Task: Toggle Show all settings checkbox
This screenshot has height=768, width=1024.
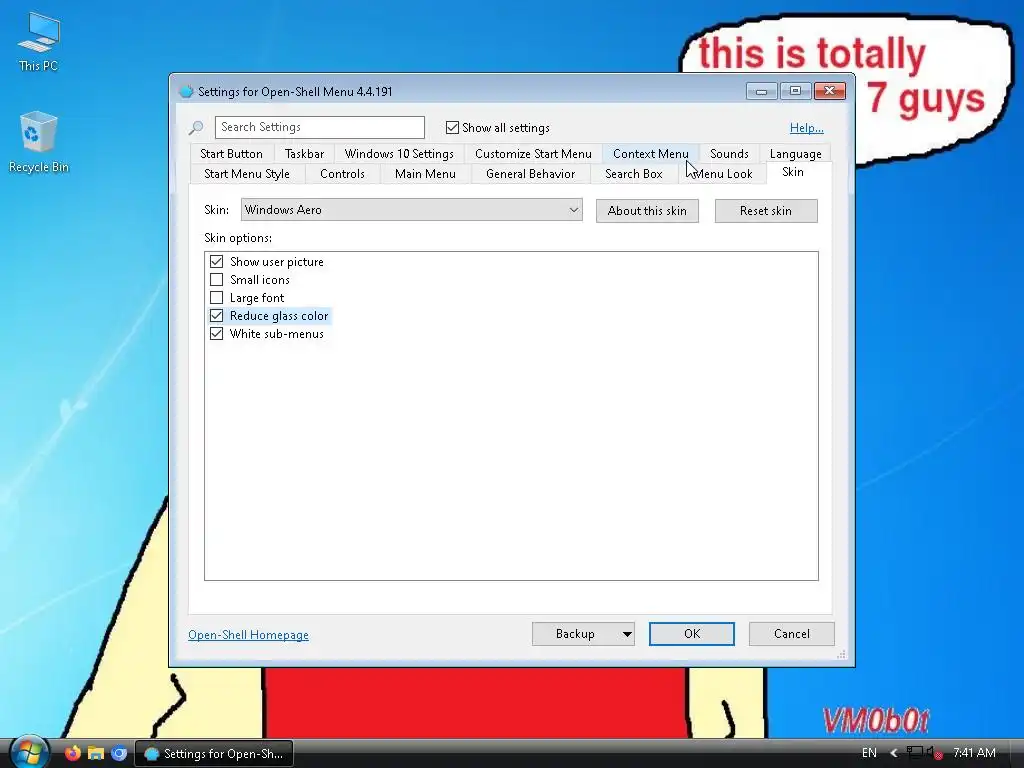Action: (452, 127)
